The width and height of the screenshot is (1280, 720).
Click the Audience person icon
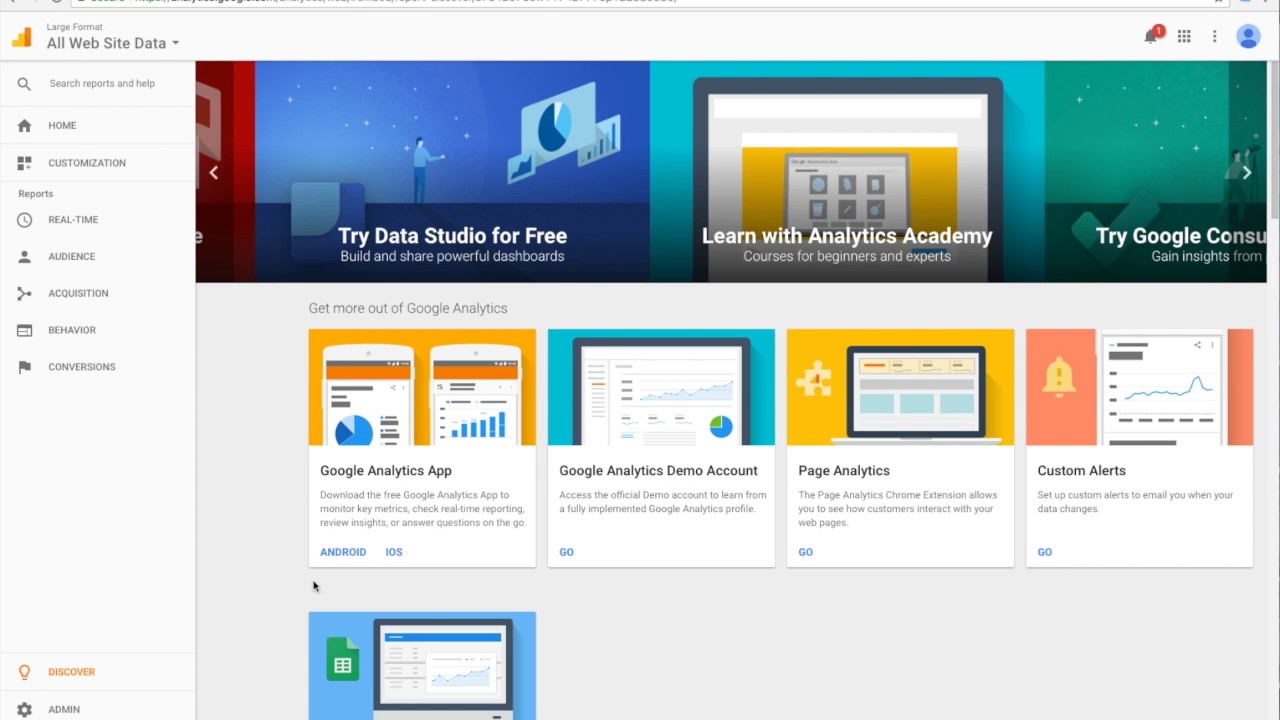tap(25, 257)
